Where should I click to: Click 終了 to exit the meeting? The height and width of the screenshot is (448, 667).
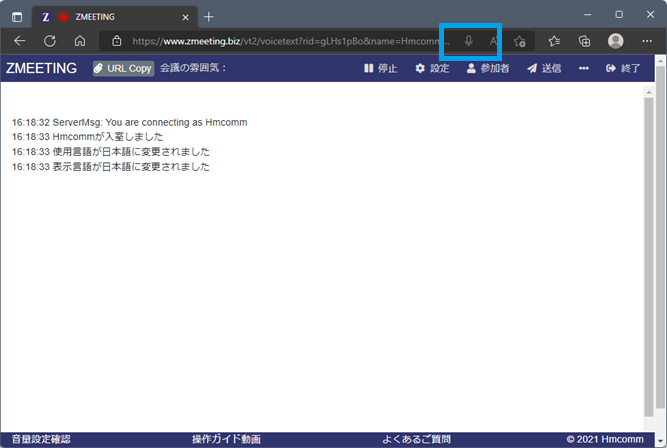(623, 69)
